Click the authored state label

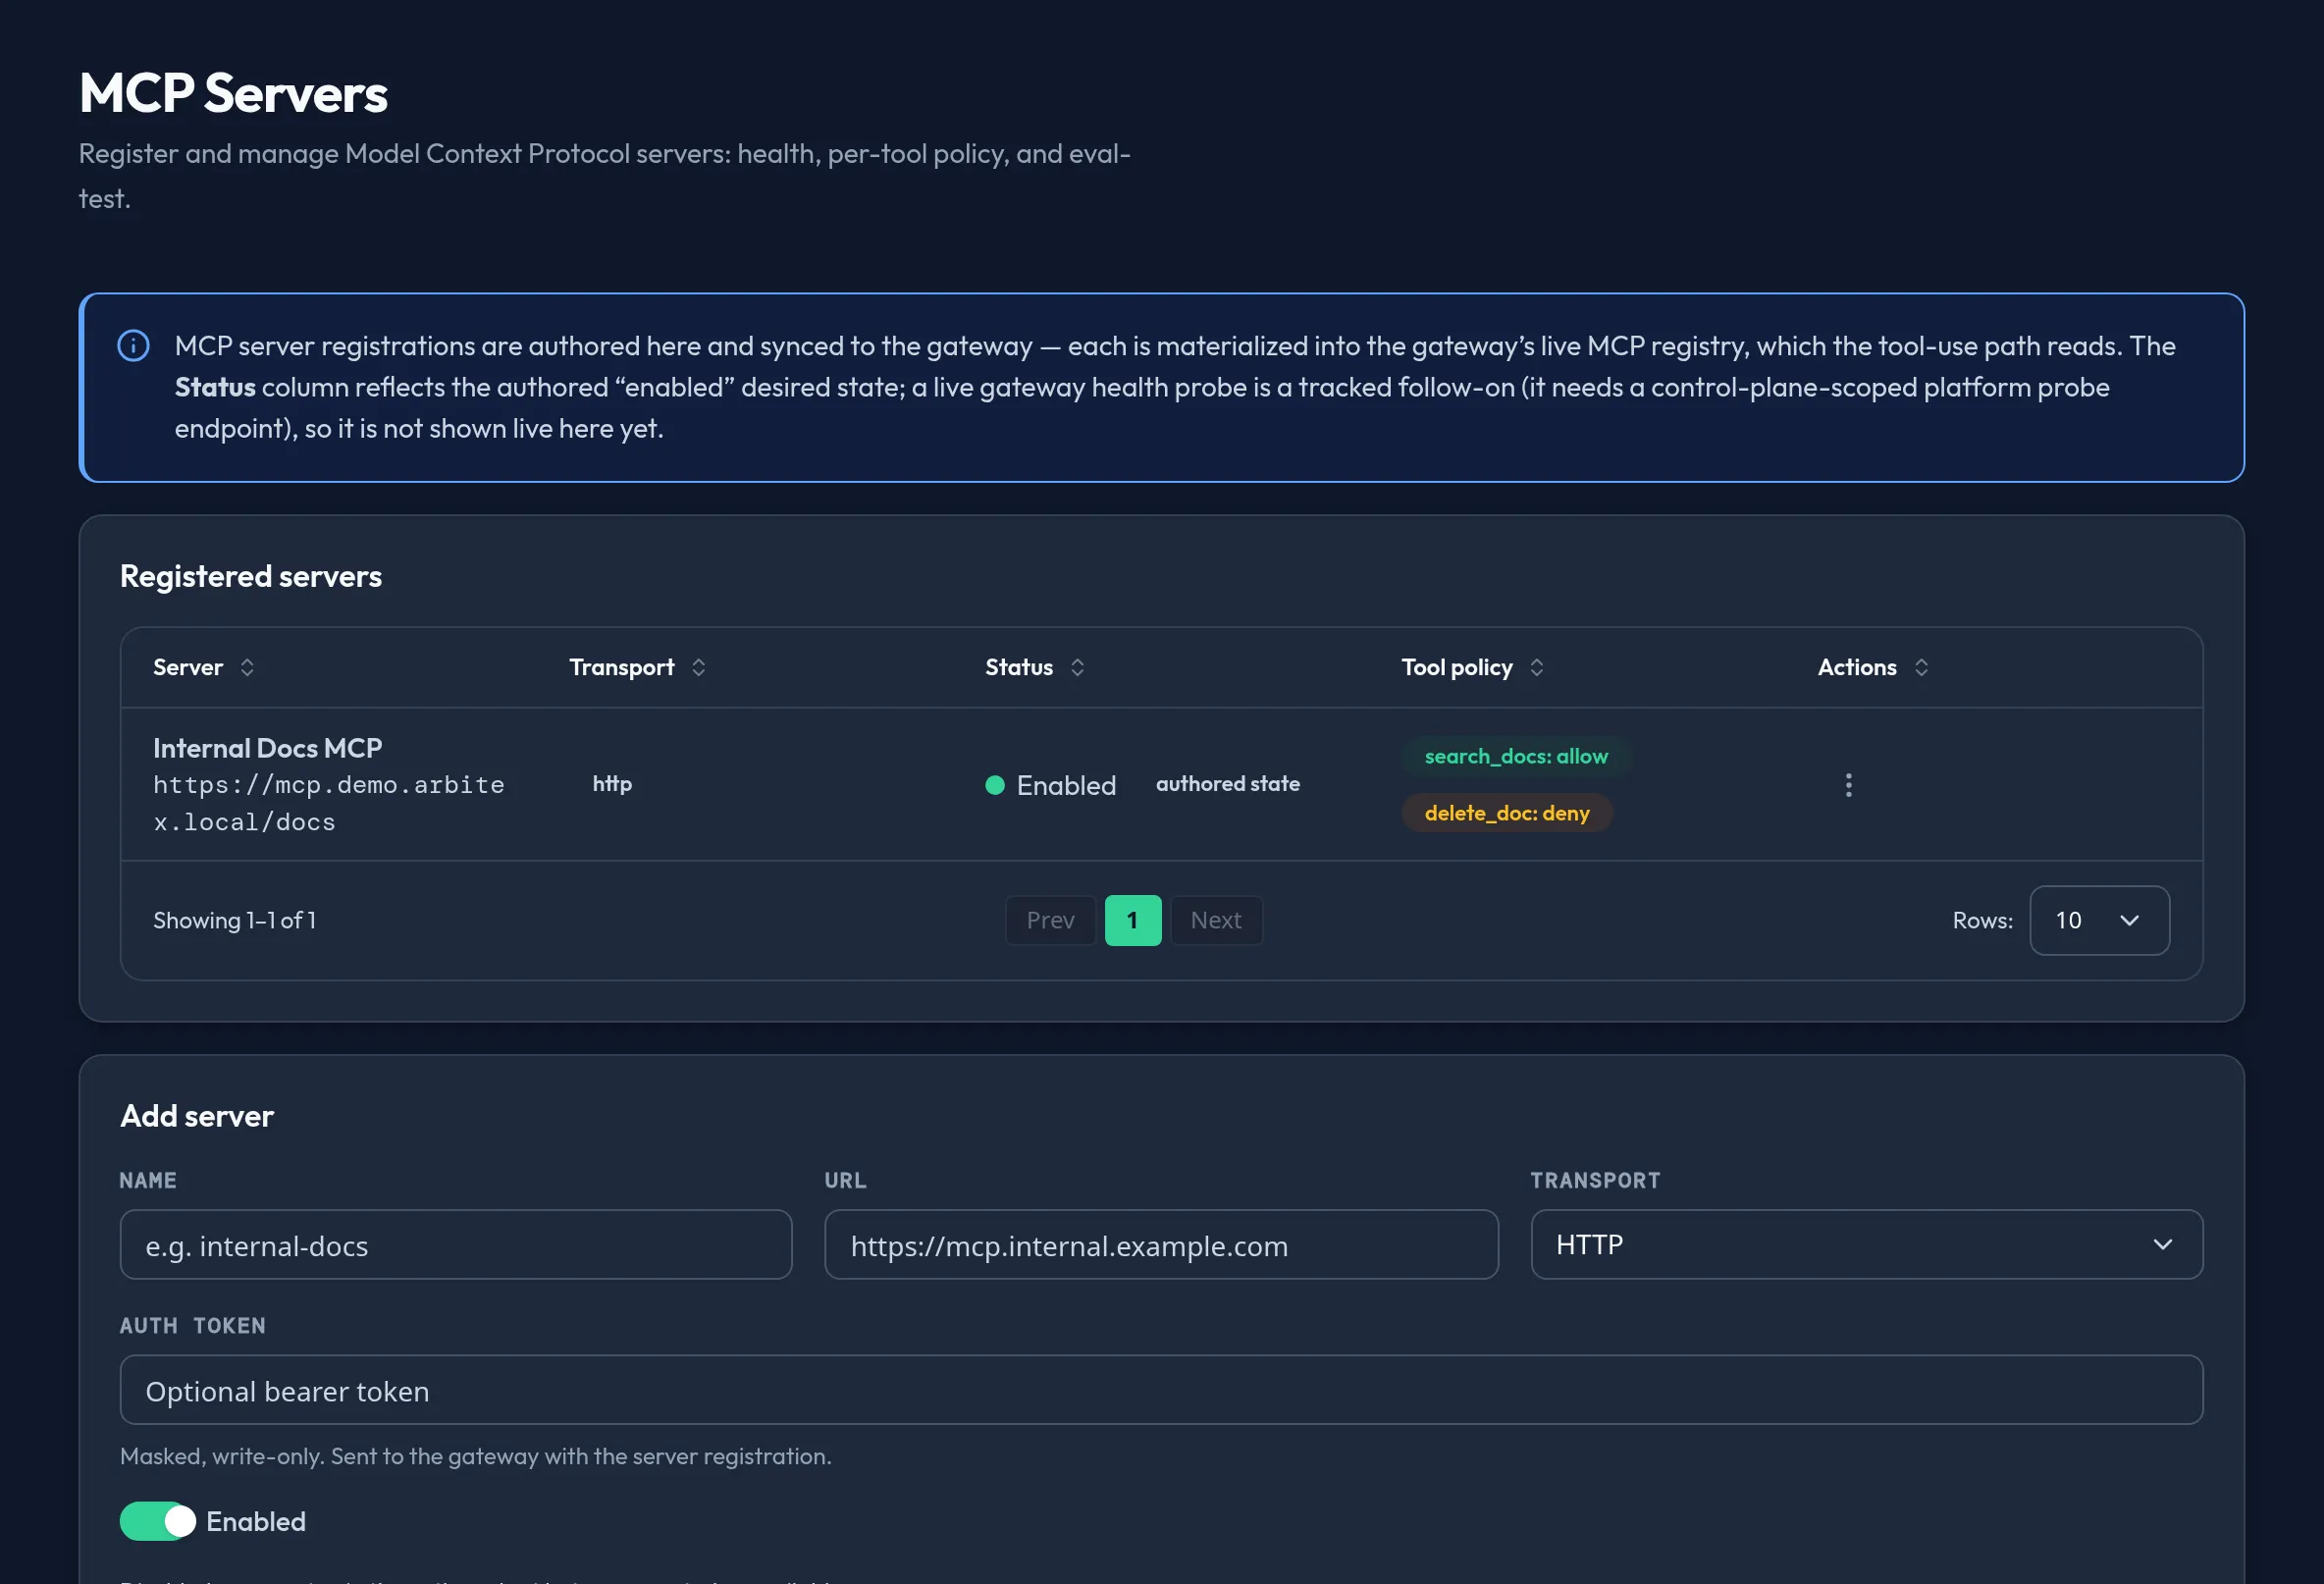1228,784
